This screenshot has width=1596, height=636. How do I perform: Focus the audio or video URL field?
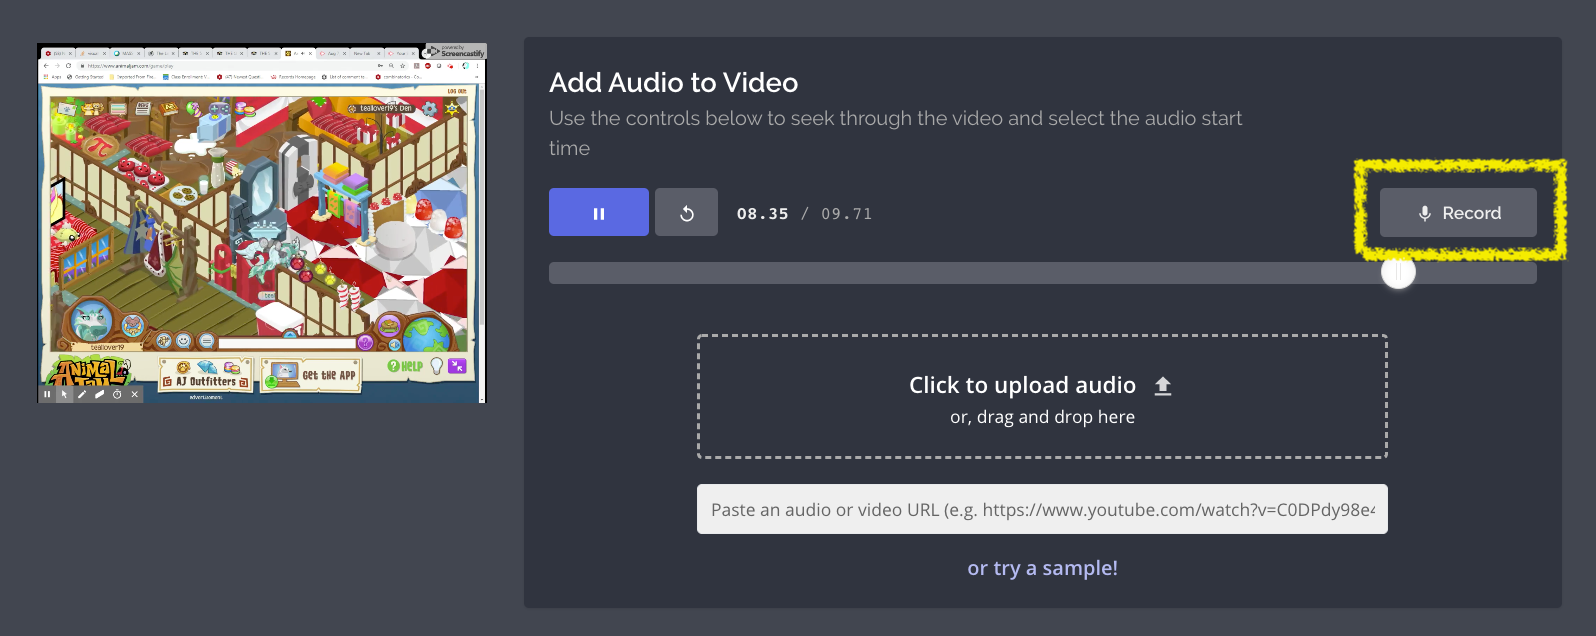(1042, 509)
